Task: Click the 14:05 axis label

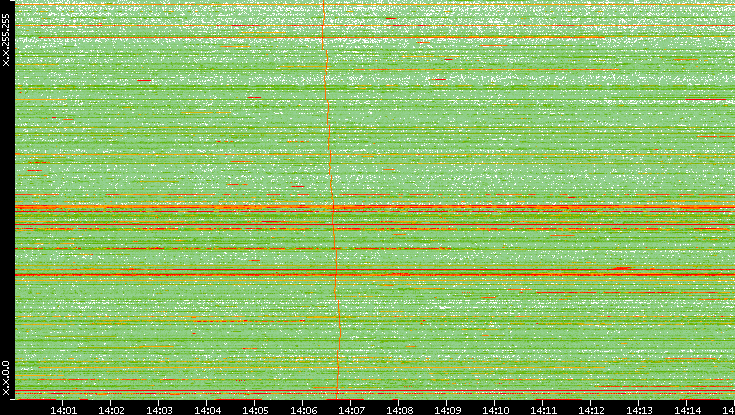Action: 255,410
